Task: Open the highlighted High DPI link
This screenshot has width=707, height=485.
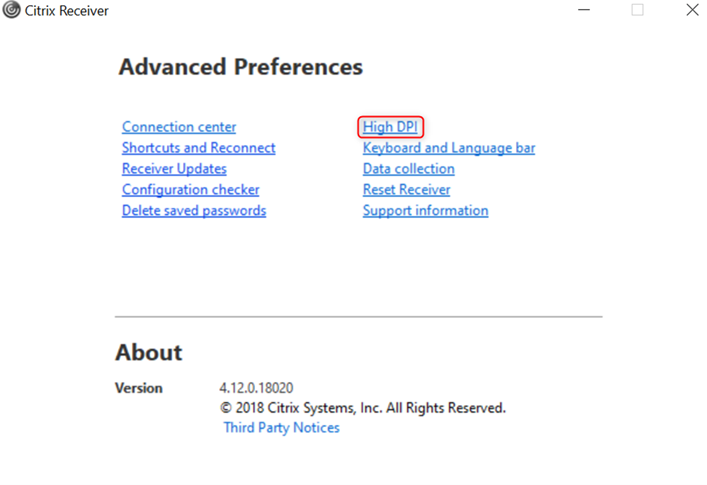Action: click(390, 127)
